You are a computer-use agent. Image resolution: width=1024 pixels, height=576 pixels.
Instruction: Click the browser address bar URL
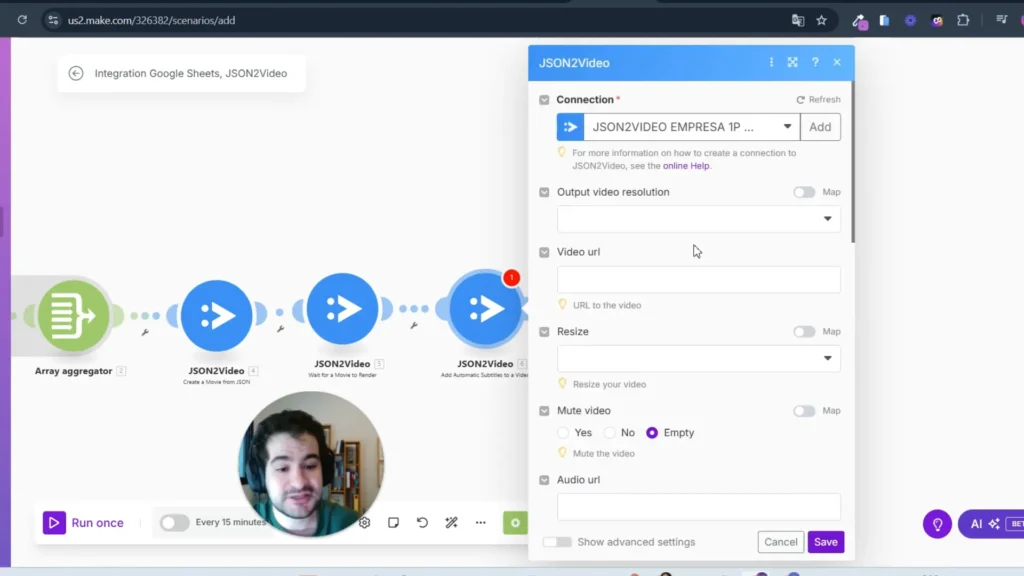pos(152,20)
